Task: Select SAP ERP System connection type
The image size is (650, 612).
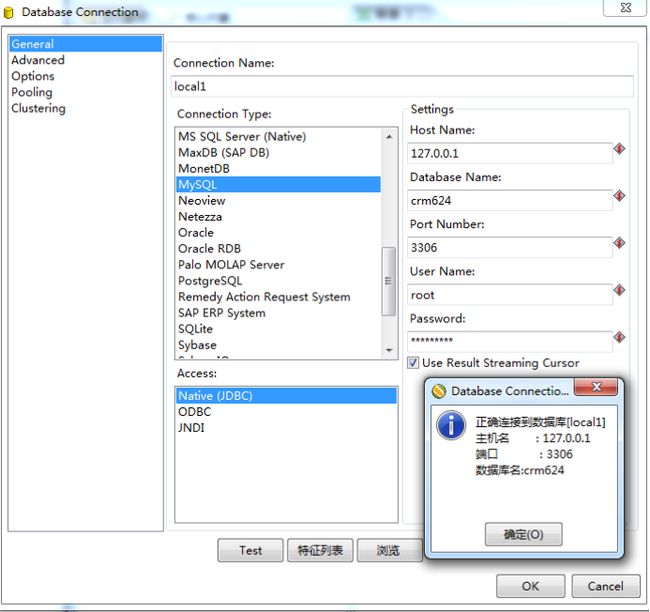Action: tap(278, 313)
